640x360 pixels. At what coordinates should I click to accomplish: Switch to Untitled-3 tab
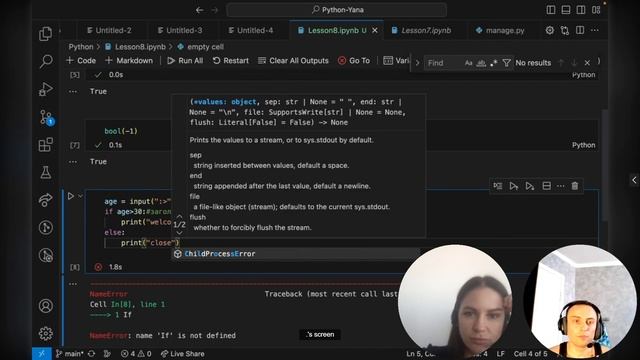[180, 30]
